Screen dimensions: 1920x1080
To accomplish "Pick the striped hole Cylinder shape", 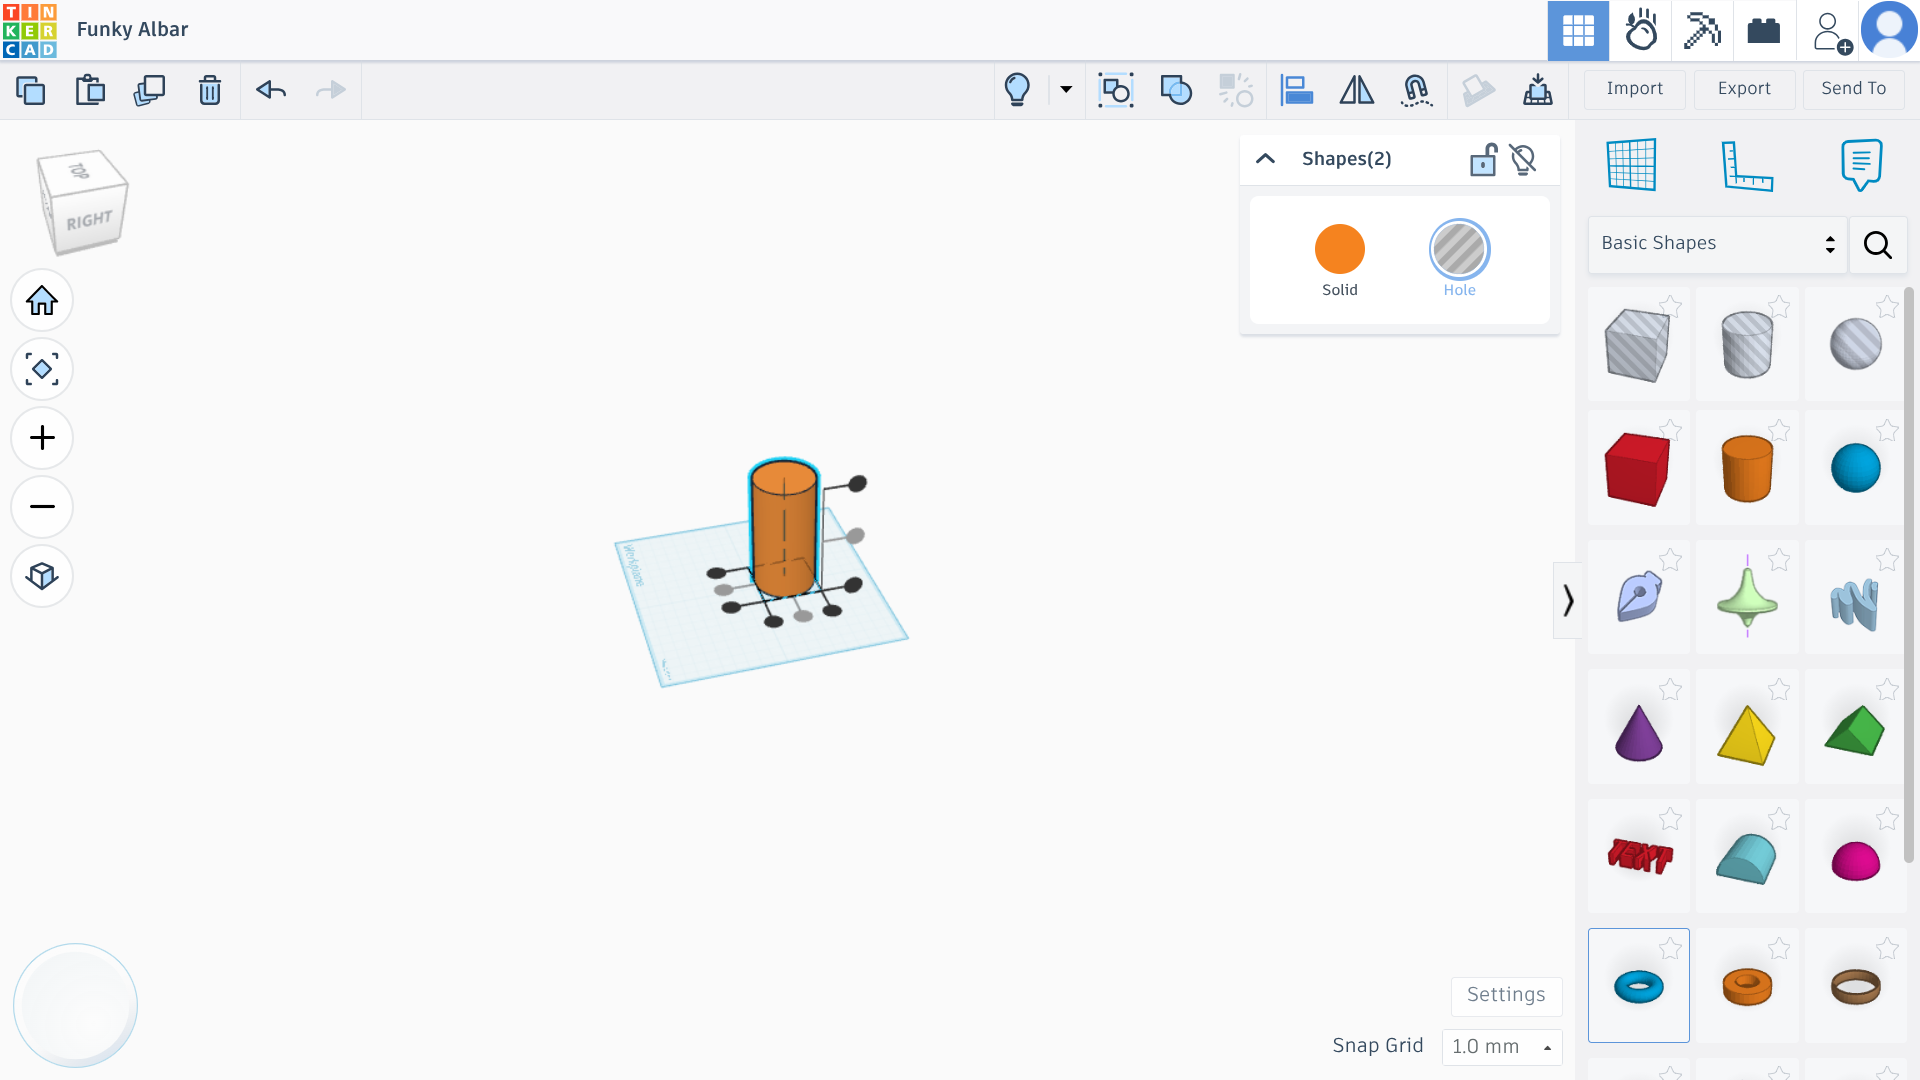I will pyautogui.click(x=1747, y=345).
